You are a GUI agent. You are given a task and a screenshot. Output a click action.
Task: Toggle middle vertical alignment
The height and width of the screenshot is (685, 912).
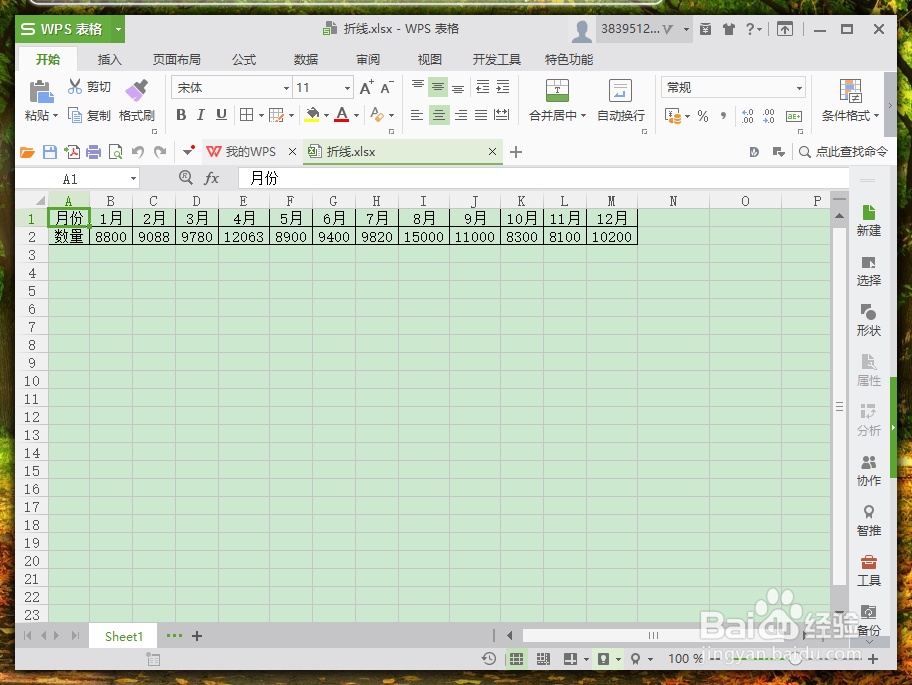coord(438,87)
